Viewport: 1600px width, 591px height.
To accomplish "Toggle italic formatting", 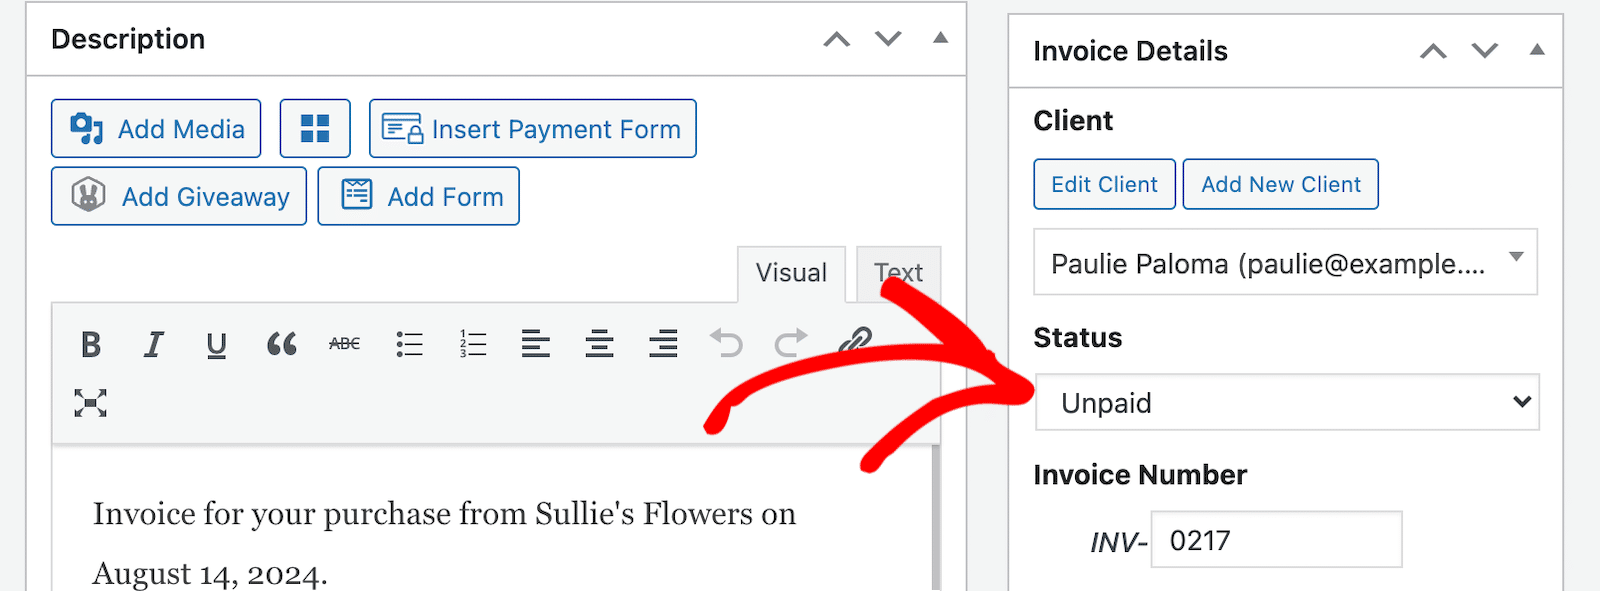I will point(153,344).
